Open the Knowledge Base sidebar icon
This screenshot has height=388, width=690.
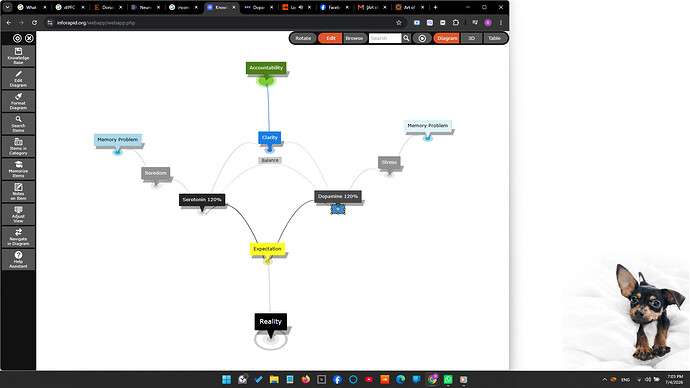(x=18, y=56)
